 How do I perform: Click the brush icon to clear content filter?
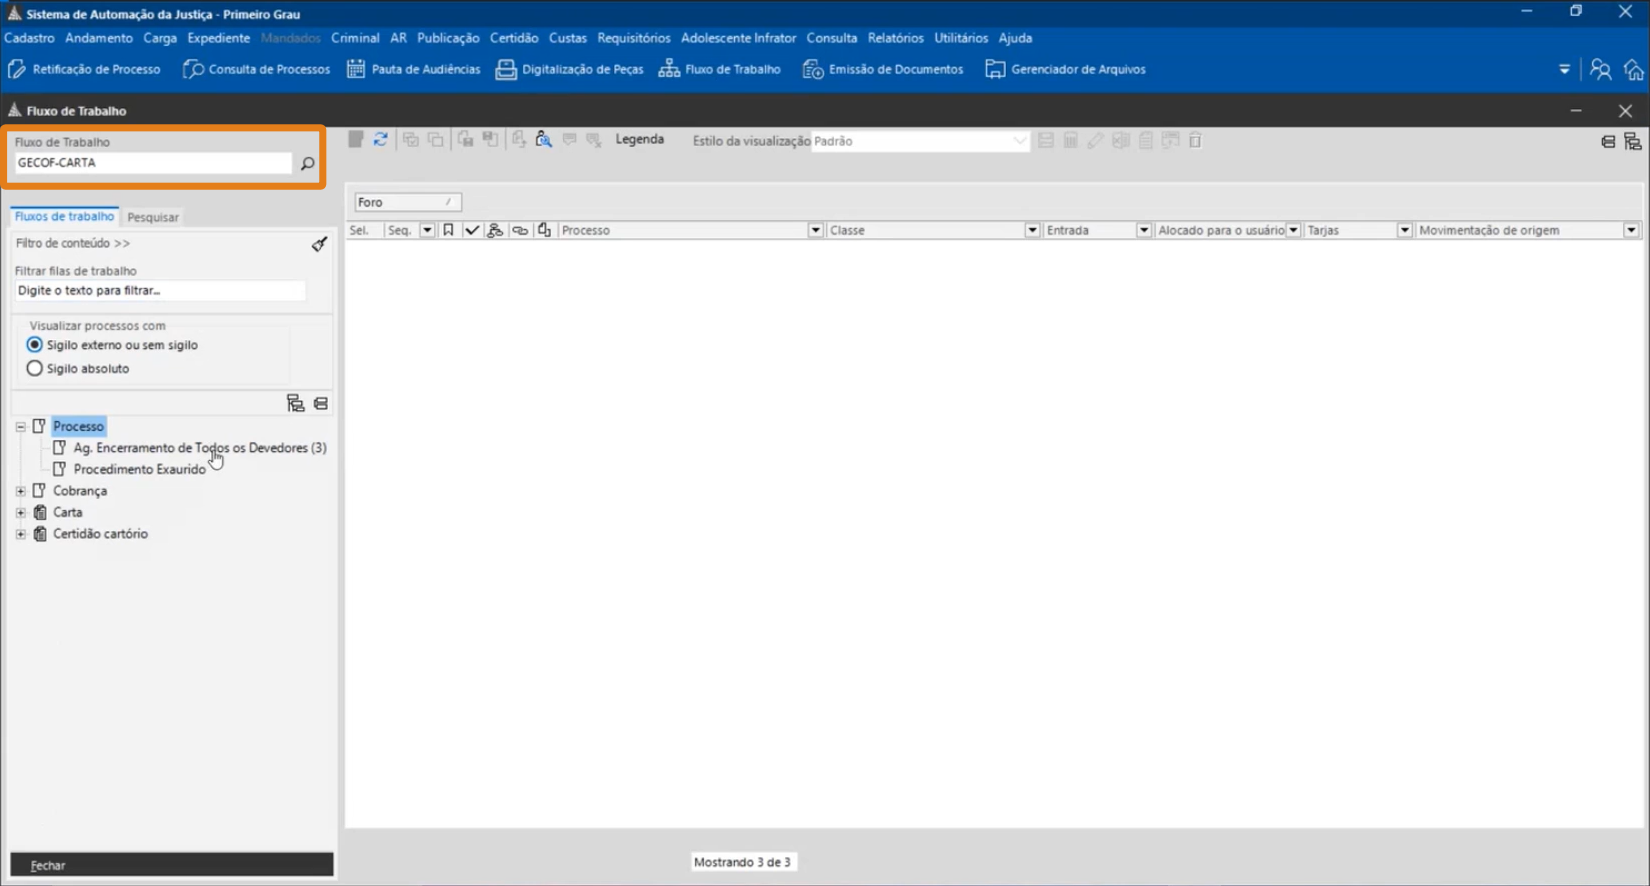point(319,244)
